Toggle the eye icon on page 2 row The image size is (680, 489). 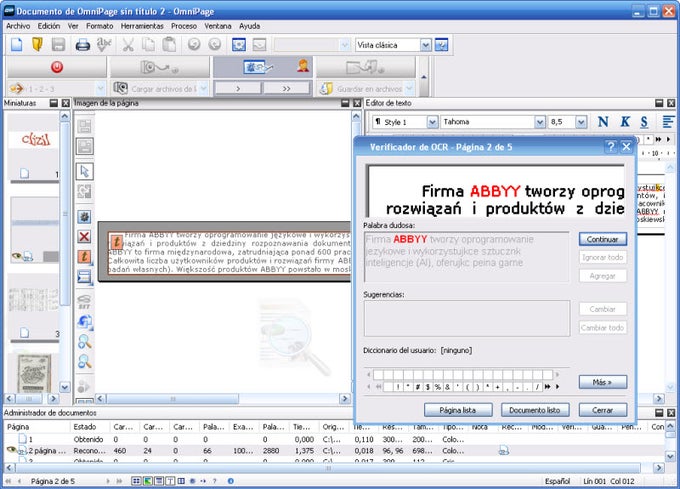[x=12, y=450]
